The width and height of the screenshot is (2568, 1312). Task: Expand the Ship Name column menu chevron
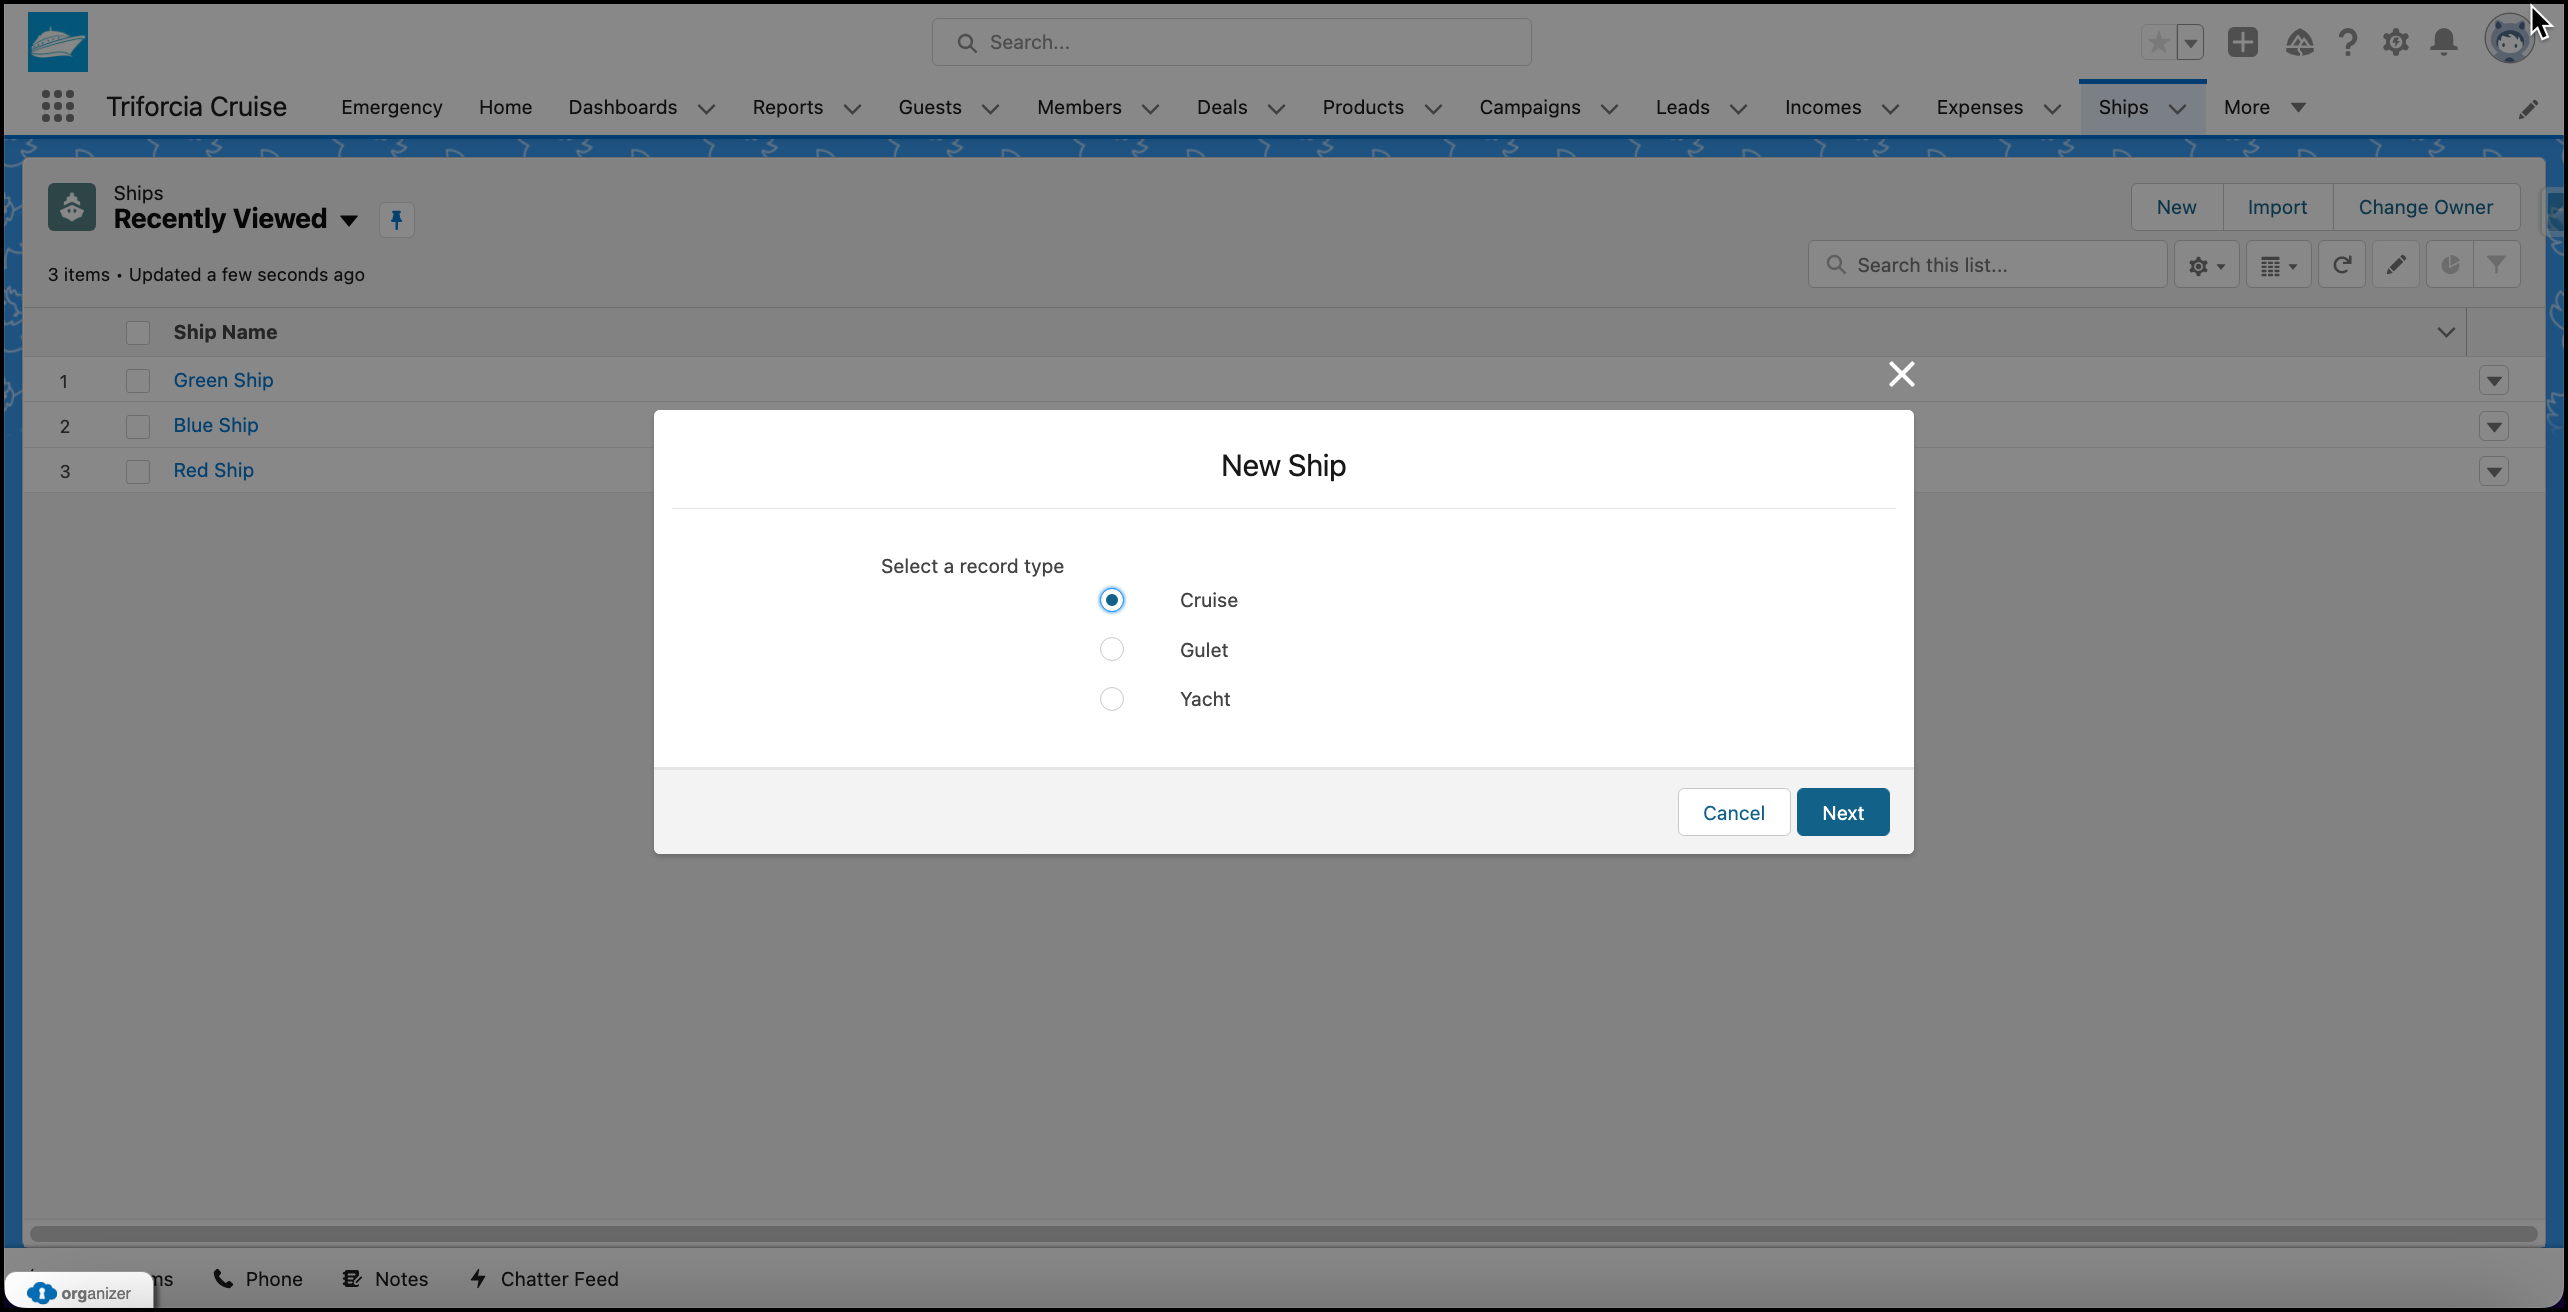pos(2446,332)
